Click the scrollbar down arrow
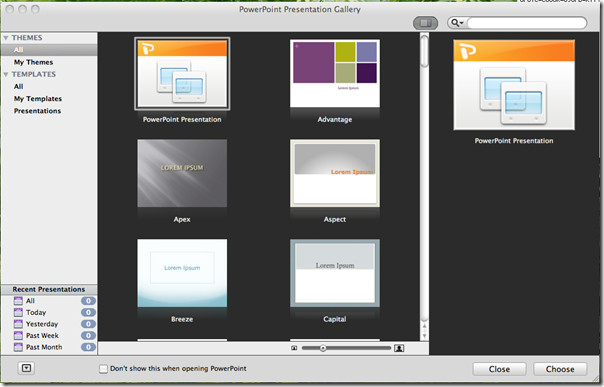604x387 pixels. 424,336
